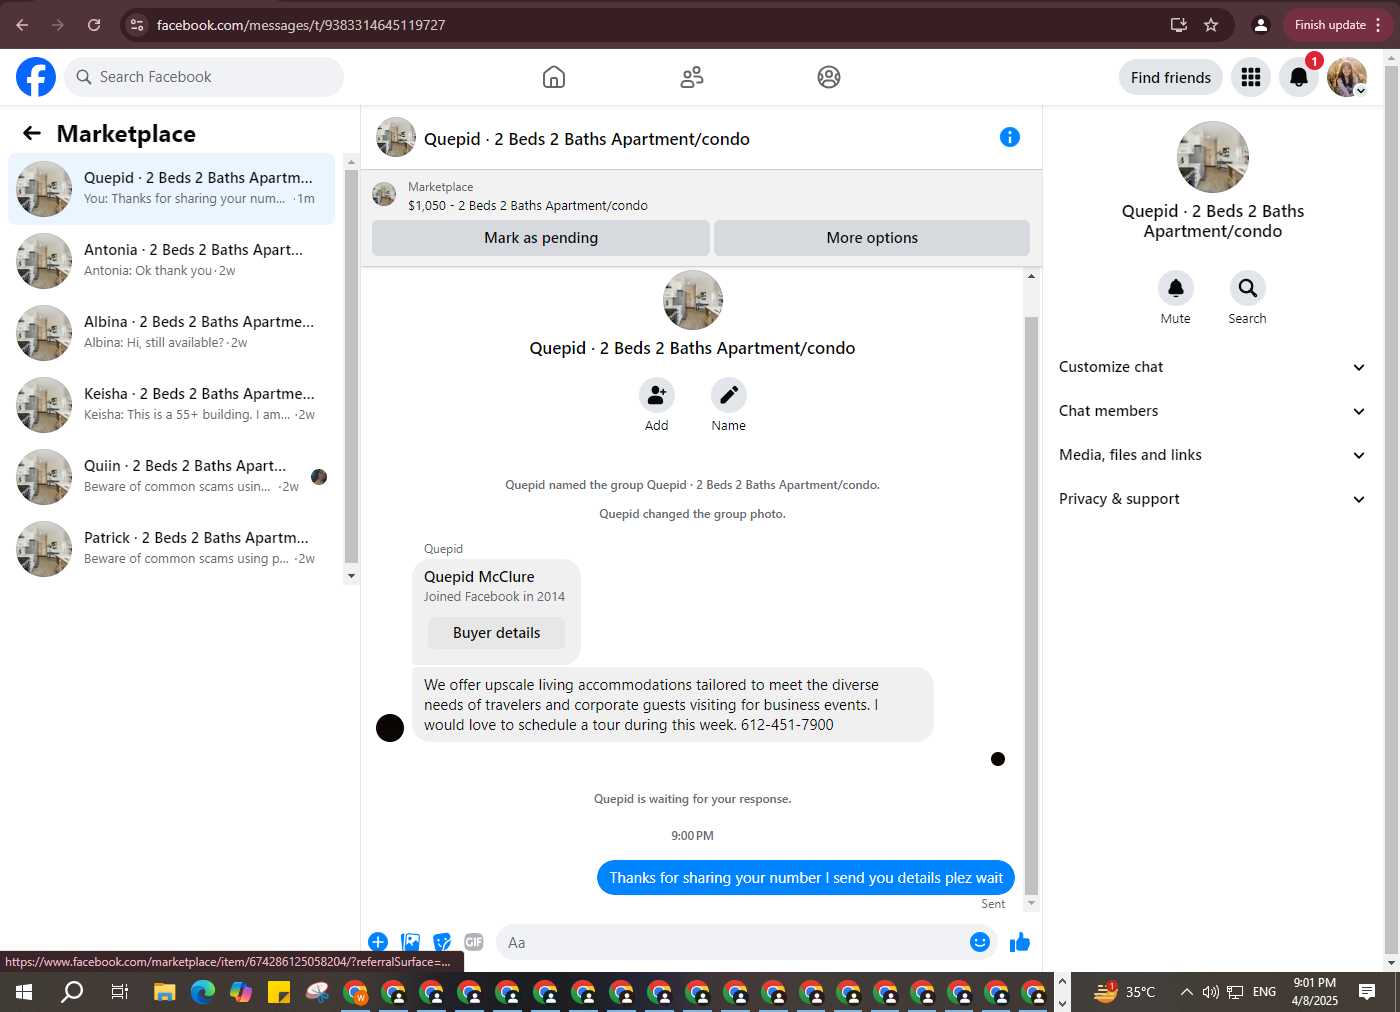Open Microsoft Edge from taskbar
The height and width of the screenshot is (1012, 1400).
[x=203, y=992]
